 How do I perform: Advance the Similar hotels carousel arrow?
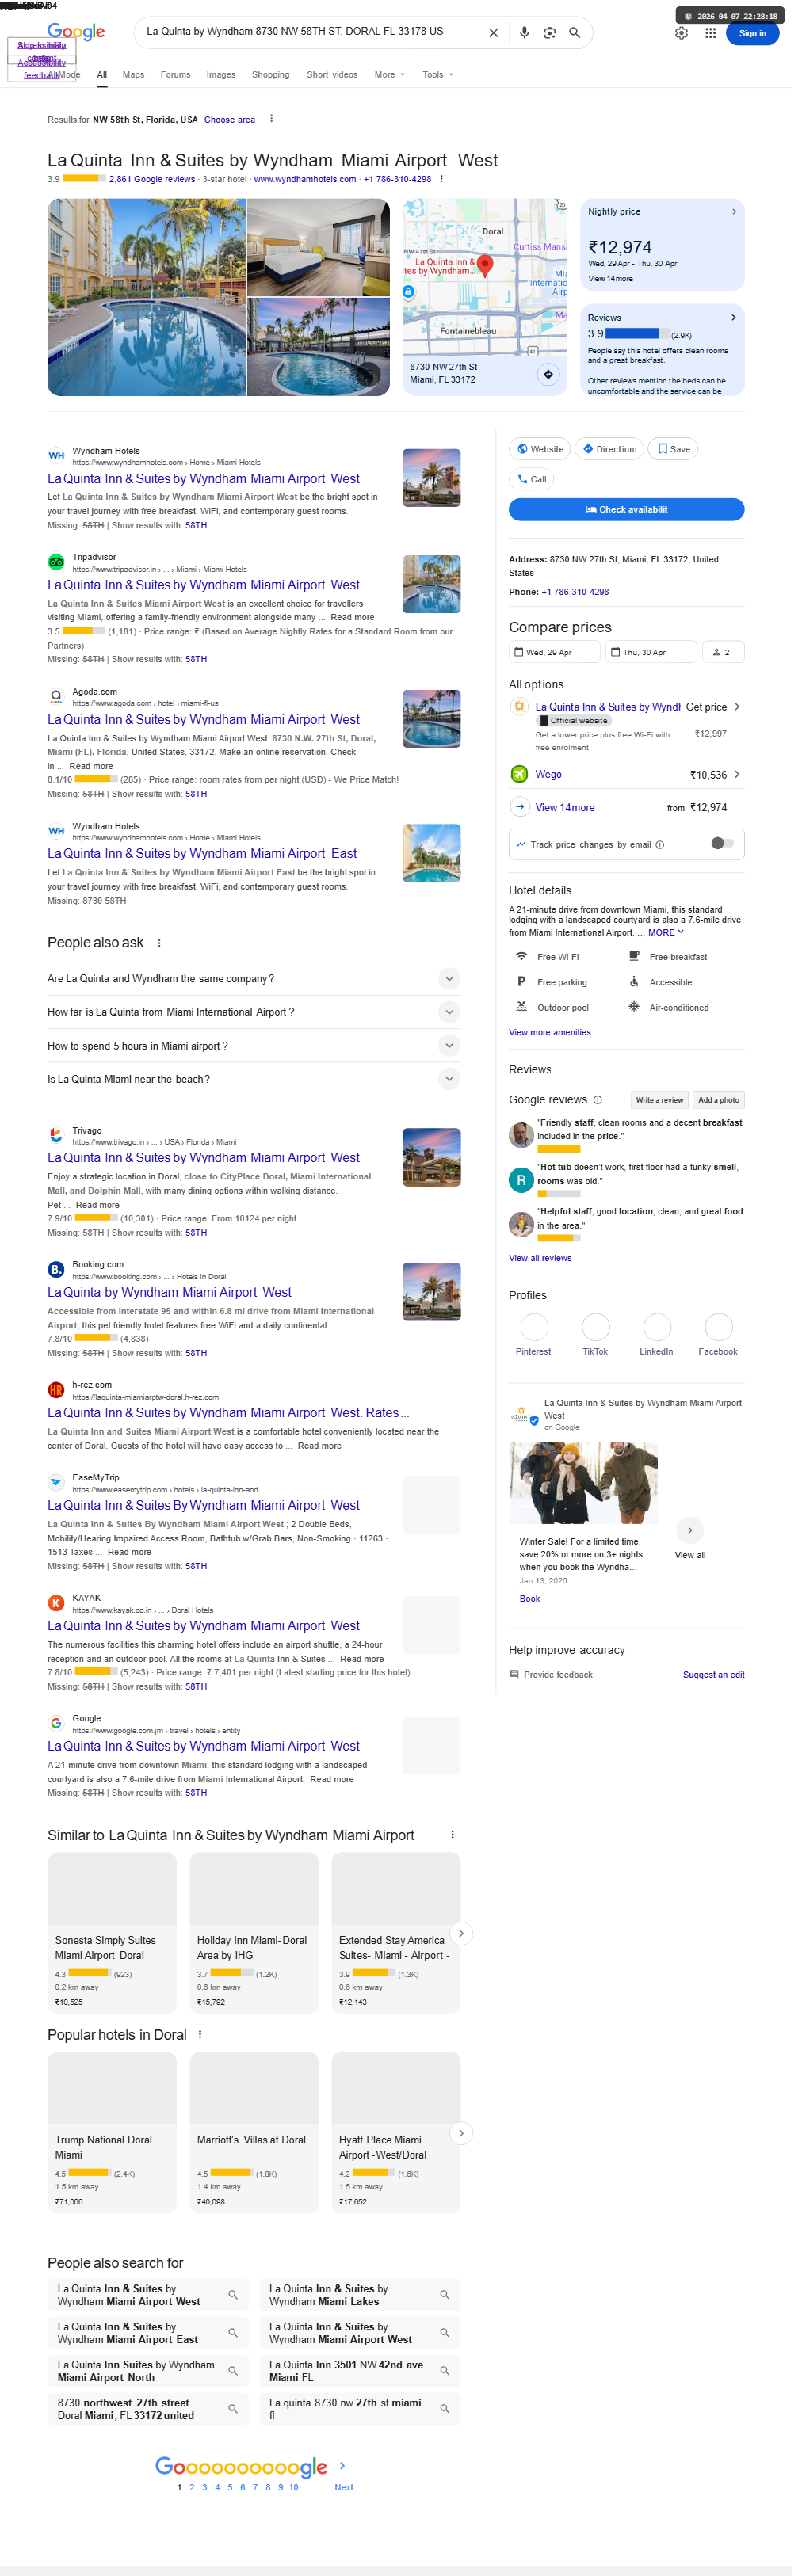460,1933
